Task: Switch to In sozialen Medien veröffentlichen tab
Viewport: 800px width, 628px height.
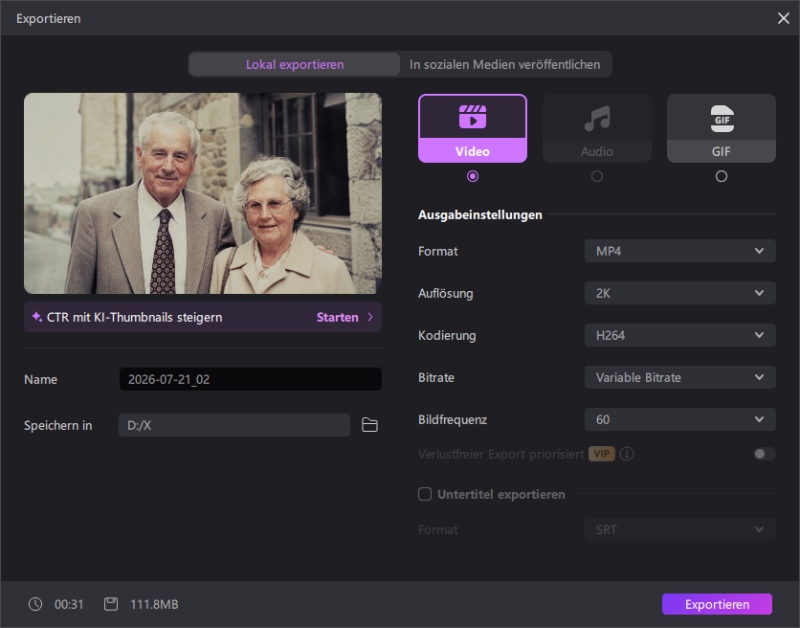Action: pyautogui.click(x=505, y=64)
